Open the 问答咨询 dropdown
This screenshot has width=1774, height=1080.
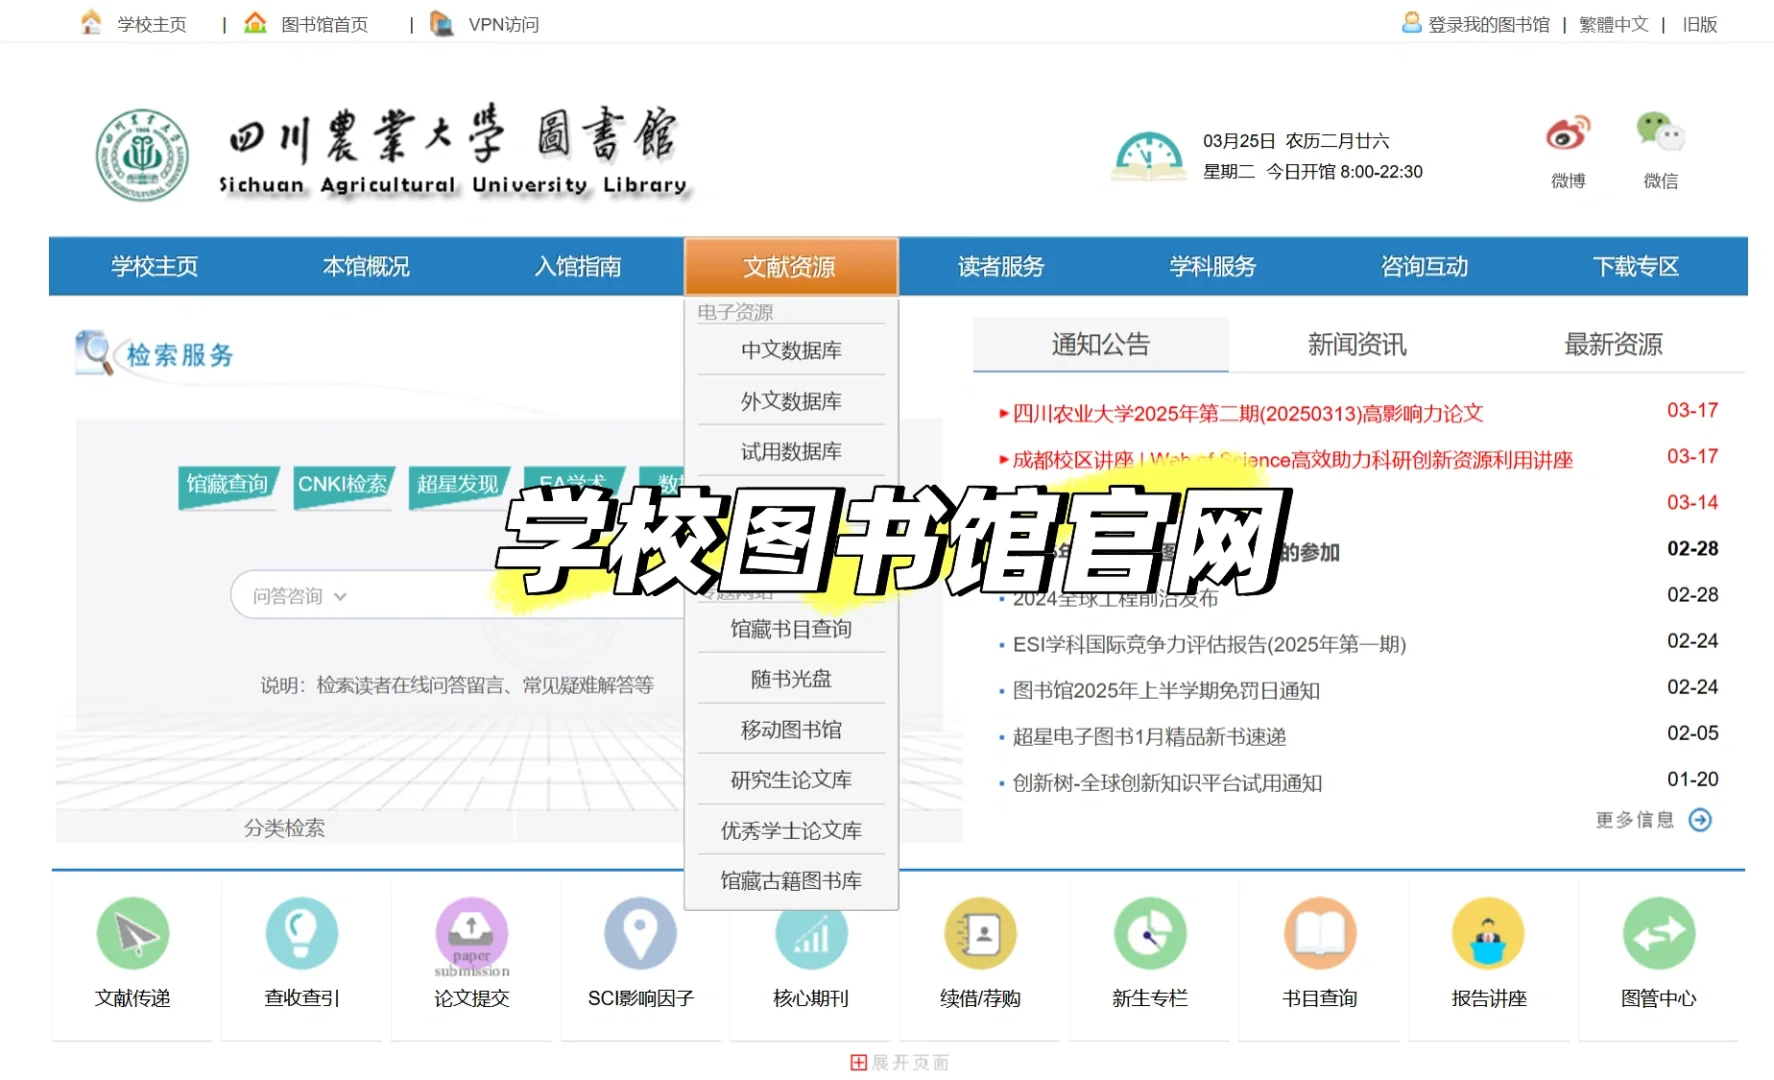[x=299, y=596]
